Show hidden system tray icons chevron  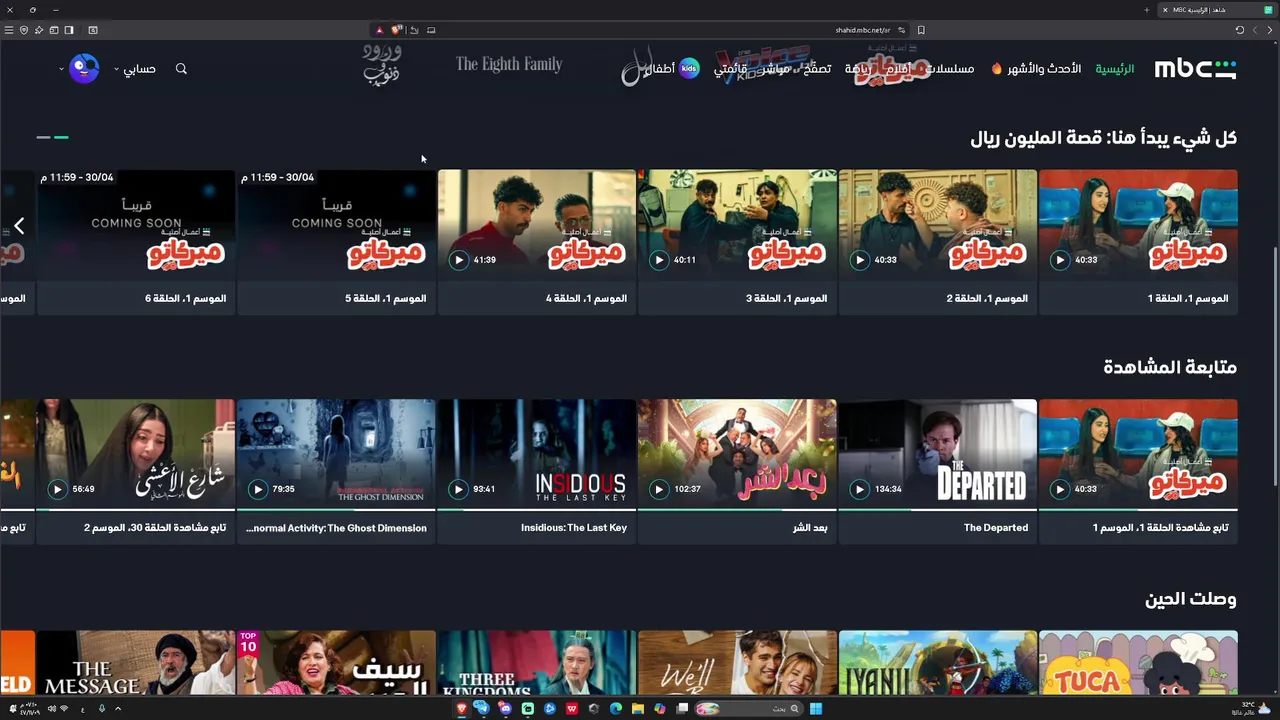(x=118, y=709)
